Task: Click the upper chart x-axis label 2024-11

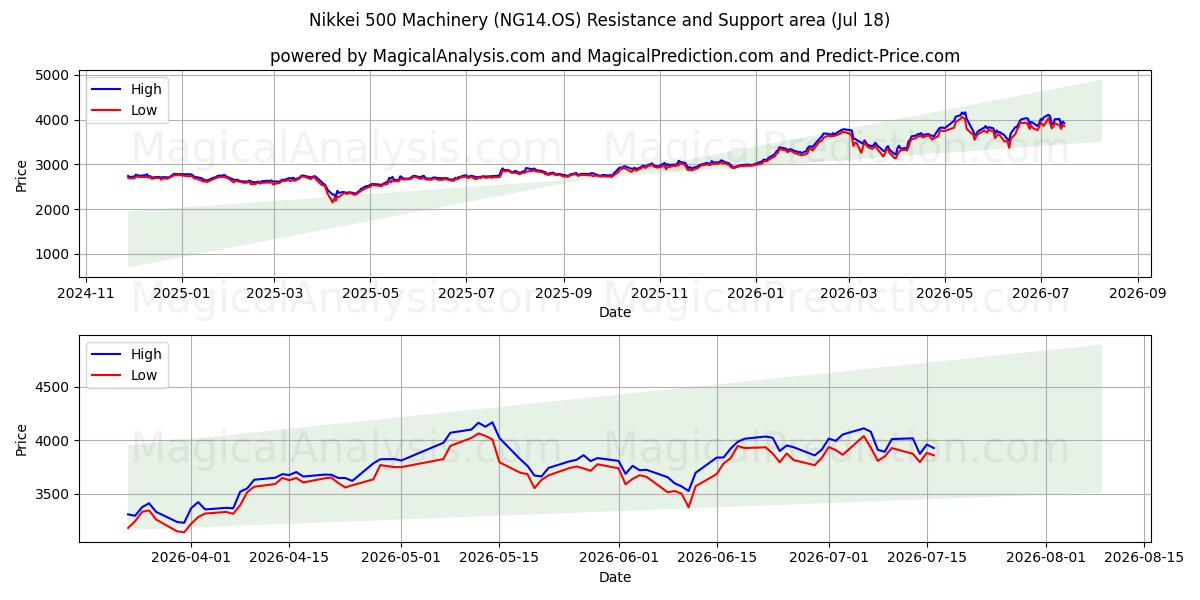Action: (x=85, y=293)
